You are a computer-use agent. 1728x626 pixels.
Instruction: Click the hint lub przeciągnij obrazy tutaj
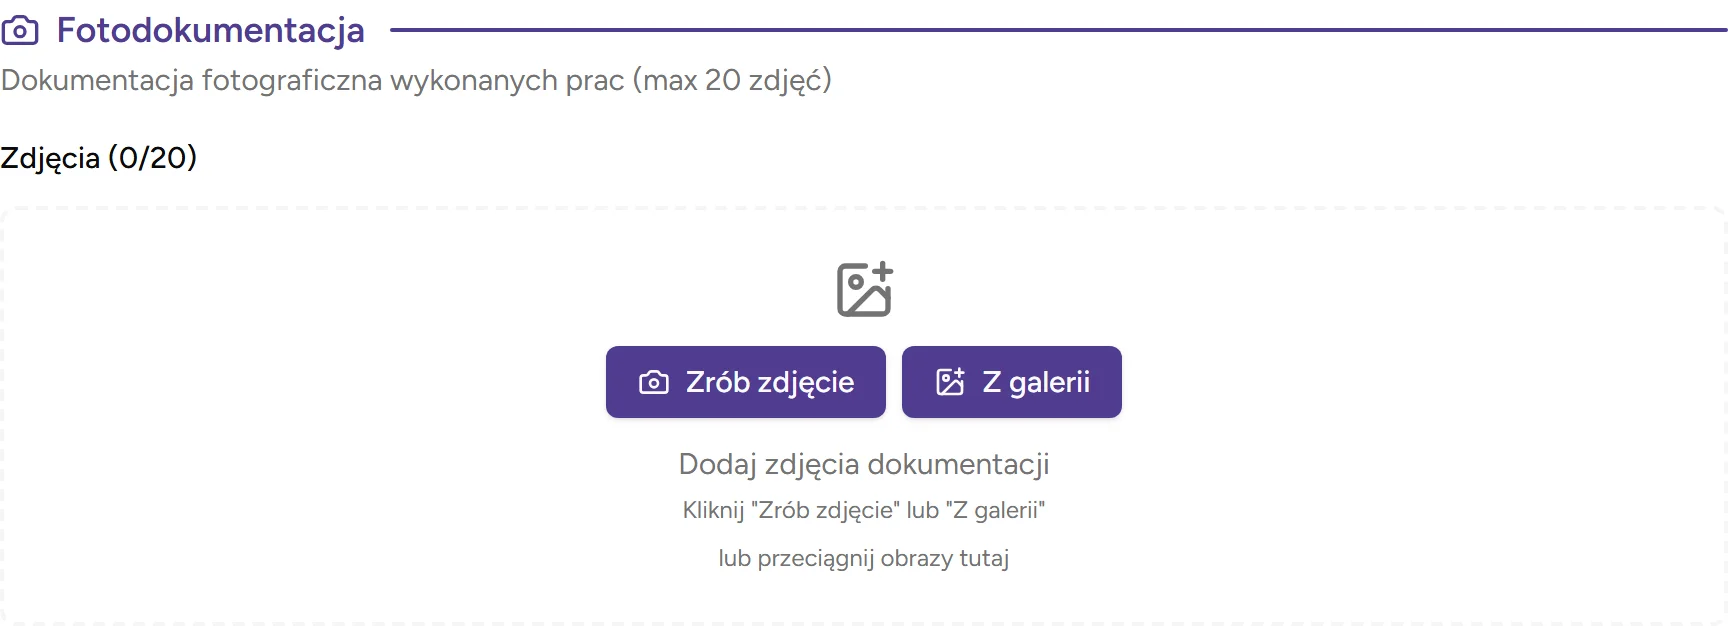(x=864, y=559)
